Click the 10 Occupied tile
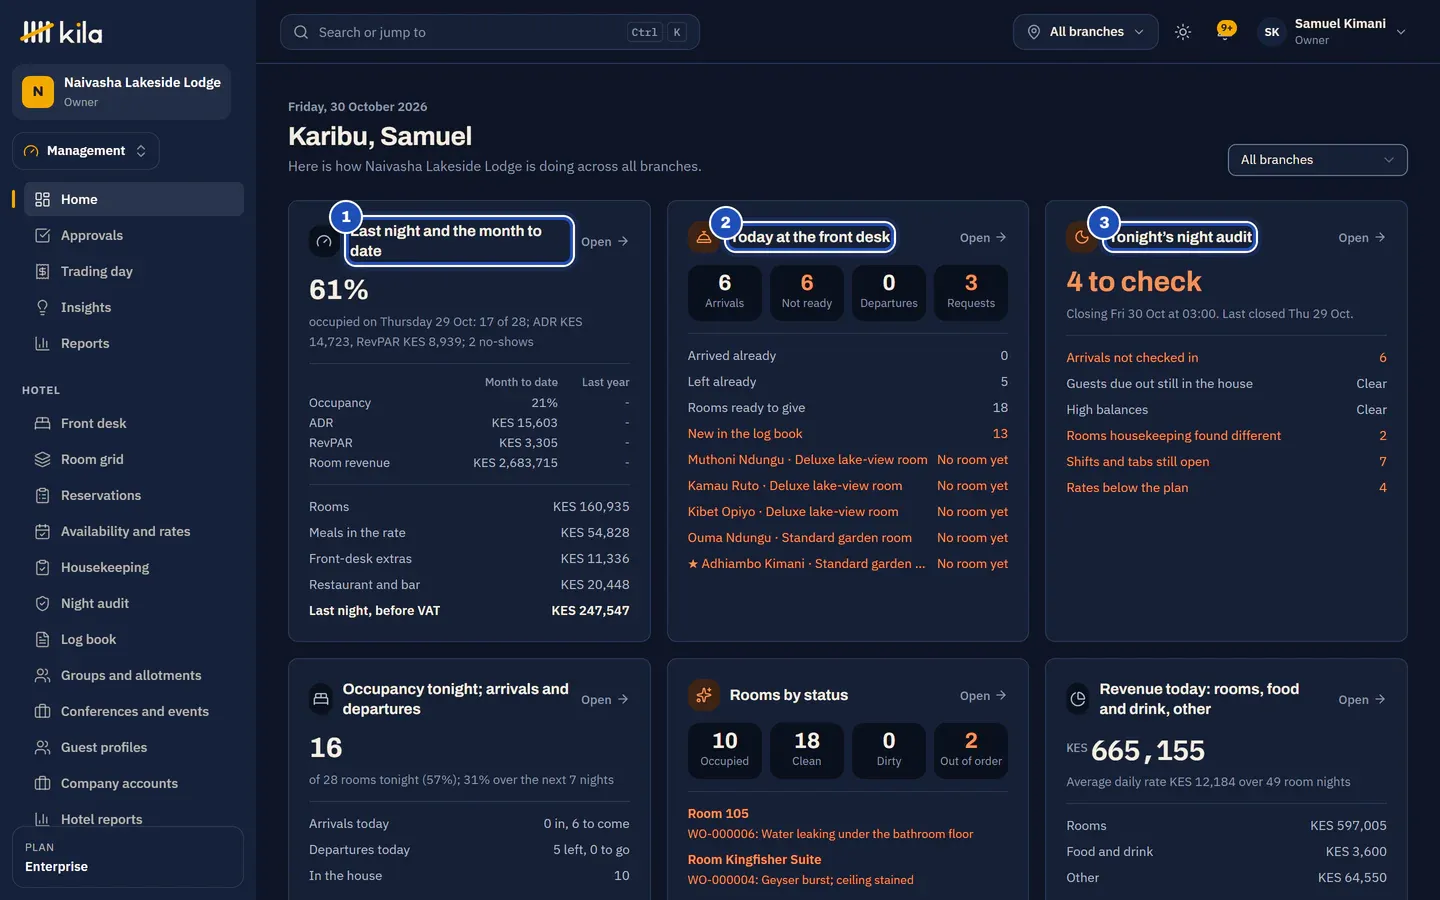Screen dimensions: 1440x900 (725, 750)
